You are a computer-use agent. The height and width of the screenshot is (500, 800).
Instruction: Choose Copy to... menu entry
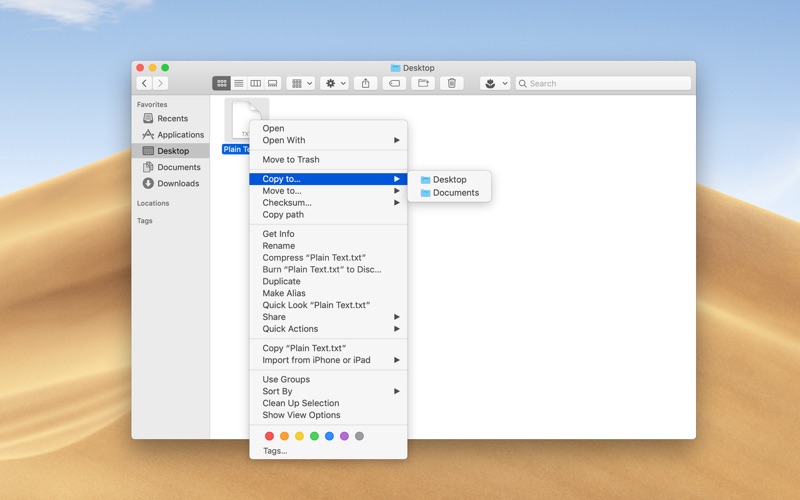point(328,179)
